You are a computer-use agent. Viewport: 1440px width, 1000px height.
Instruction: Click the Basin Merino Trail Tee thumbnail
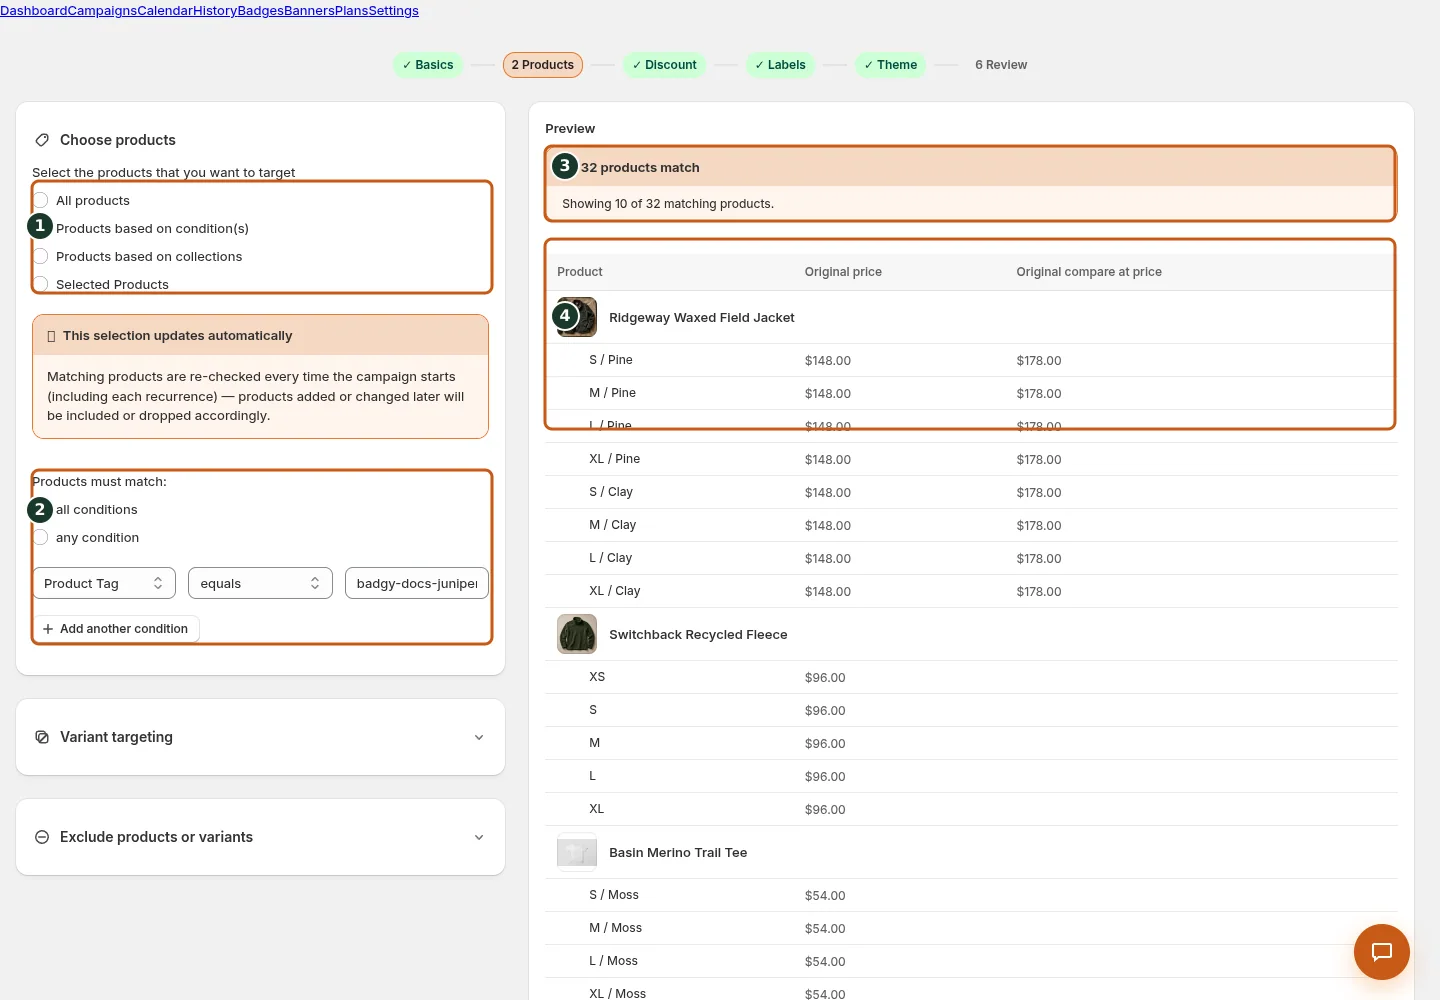point(577,852)
